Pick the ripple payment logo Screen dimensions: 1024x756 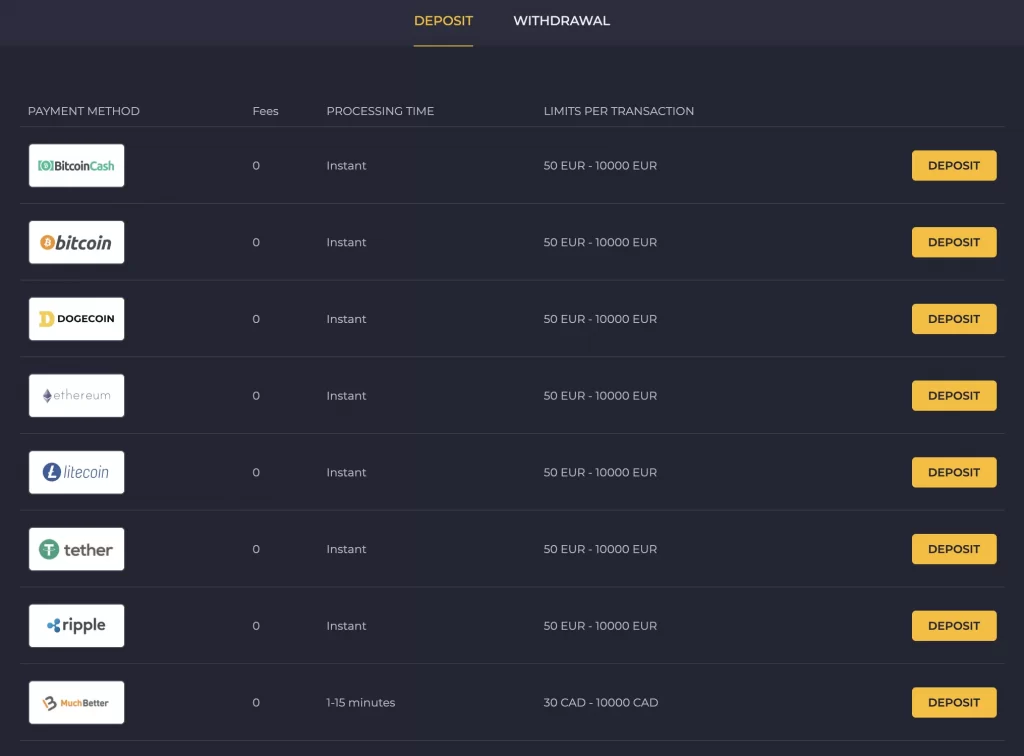click(76, 625)
